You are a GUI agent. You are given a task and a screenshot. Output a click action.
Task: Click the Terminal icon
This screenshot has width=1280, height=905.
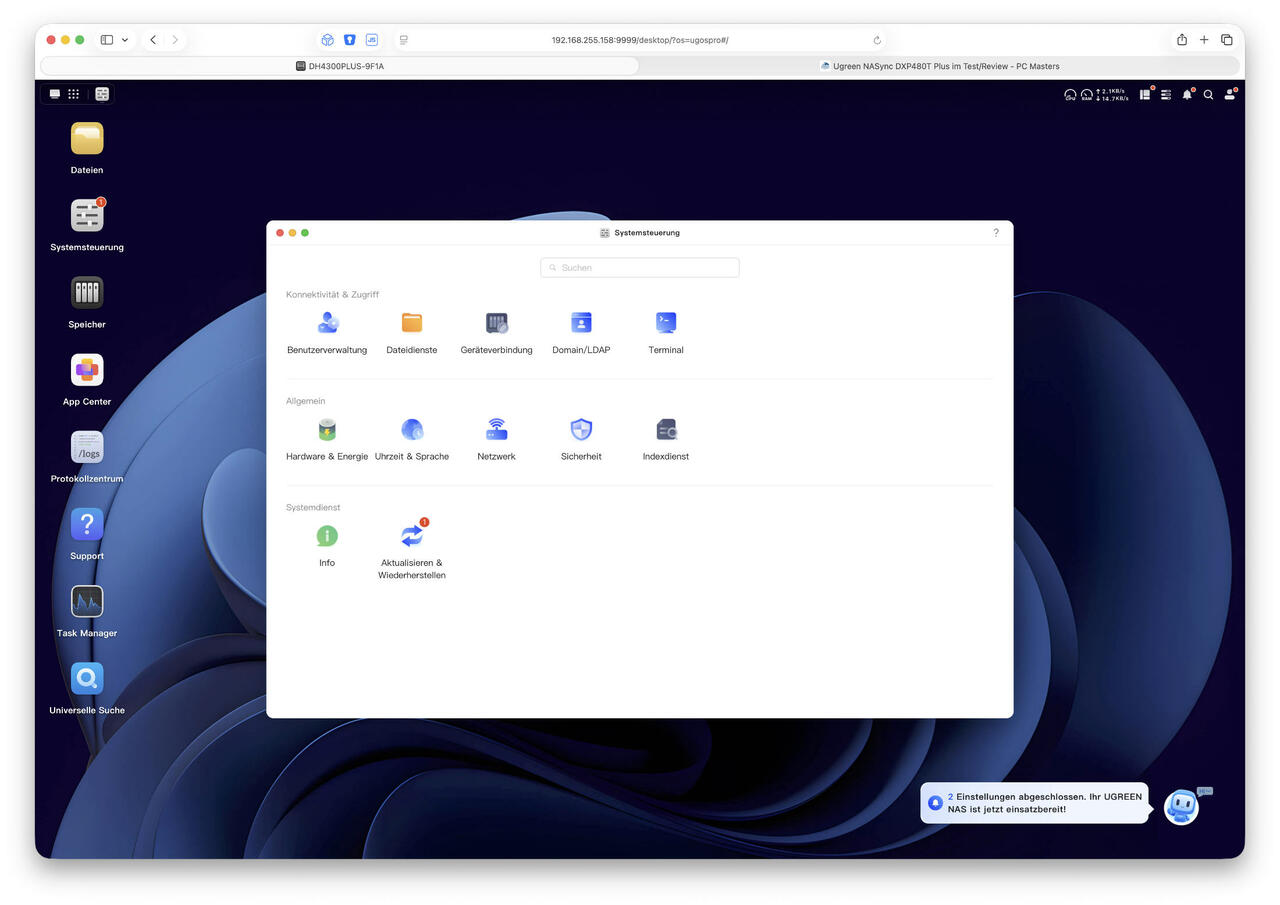666,323
